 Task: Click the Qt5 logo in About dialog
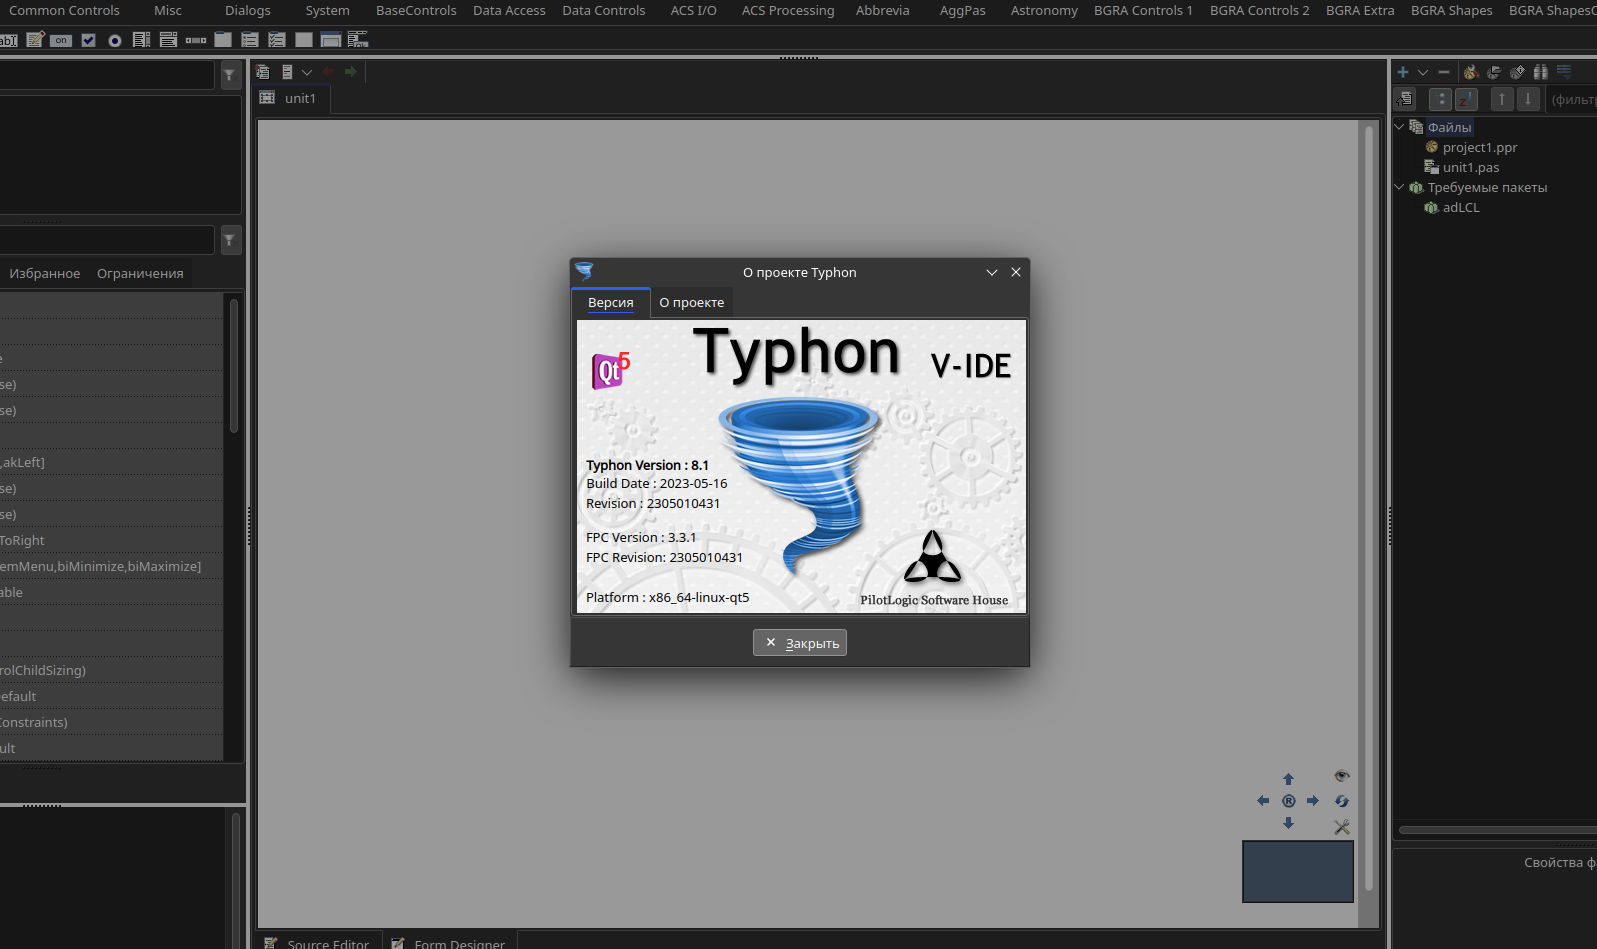click(610, 370)
